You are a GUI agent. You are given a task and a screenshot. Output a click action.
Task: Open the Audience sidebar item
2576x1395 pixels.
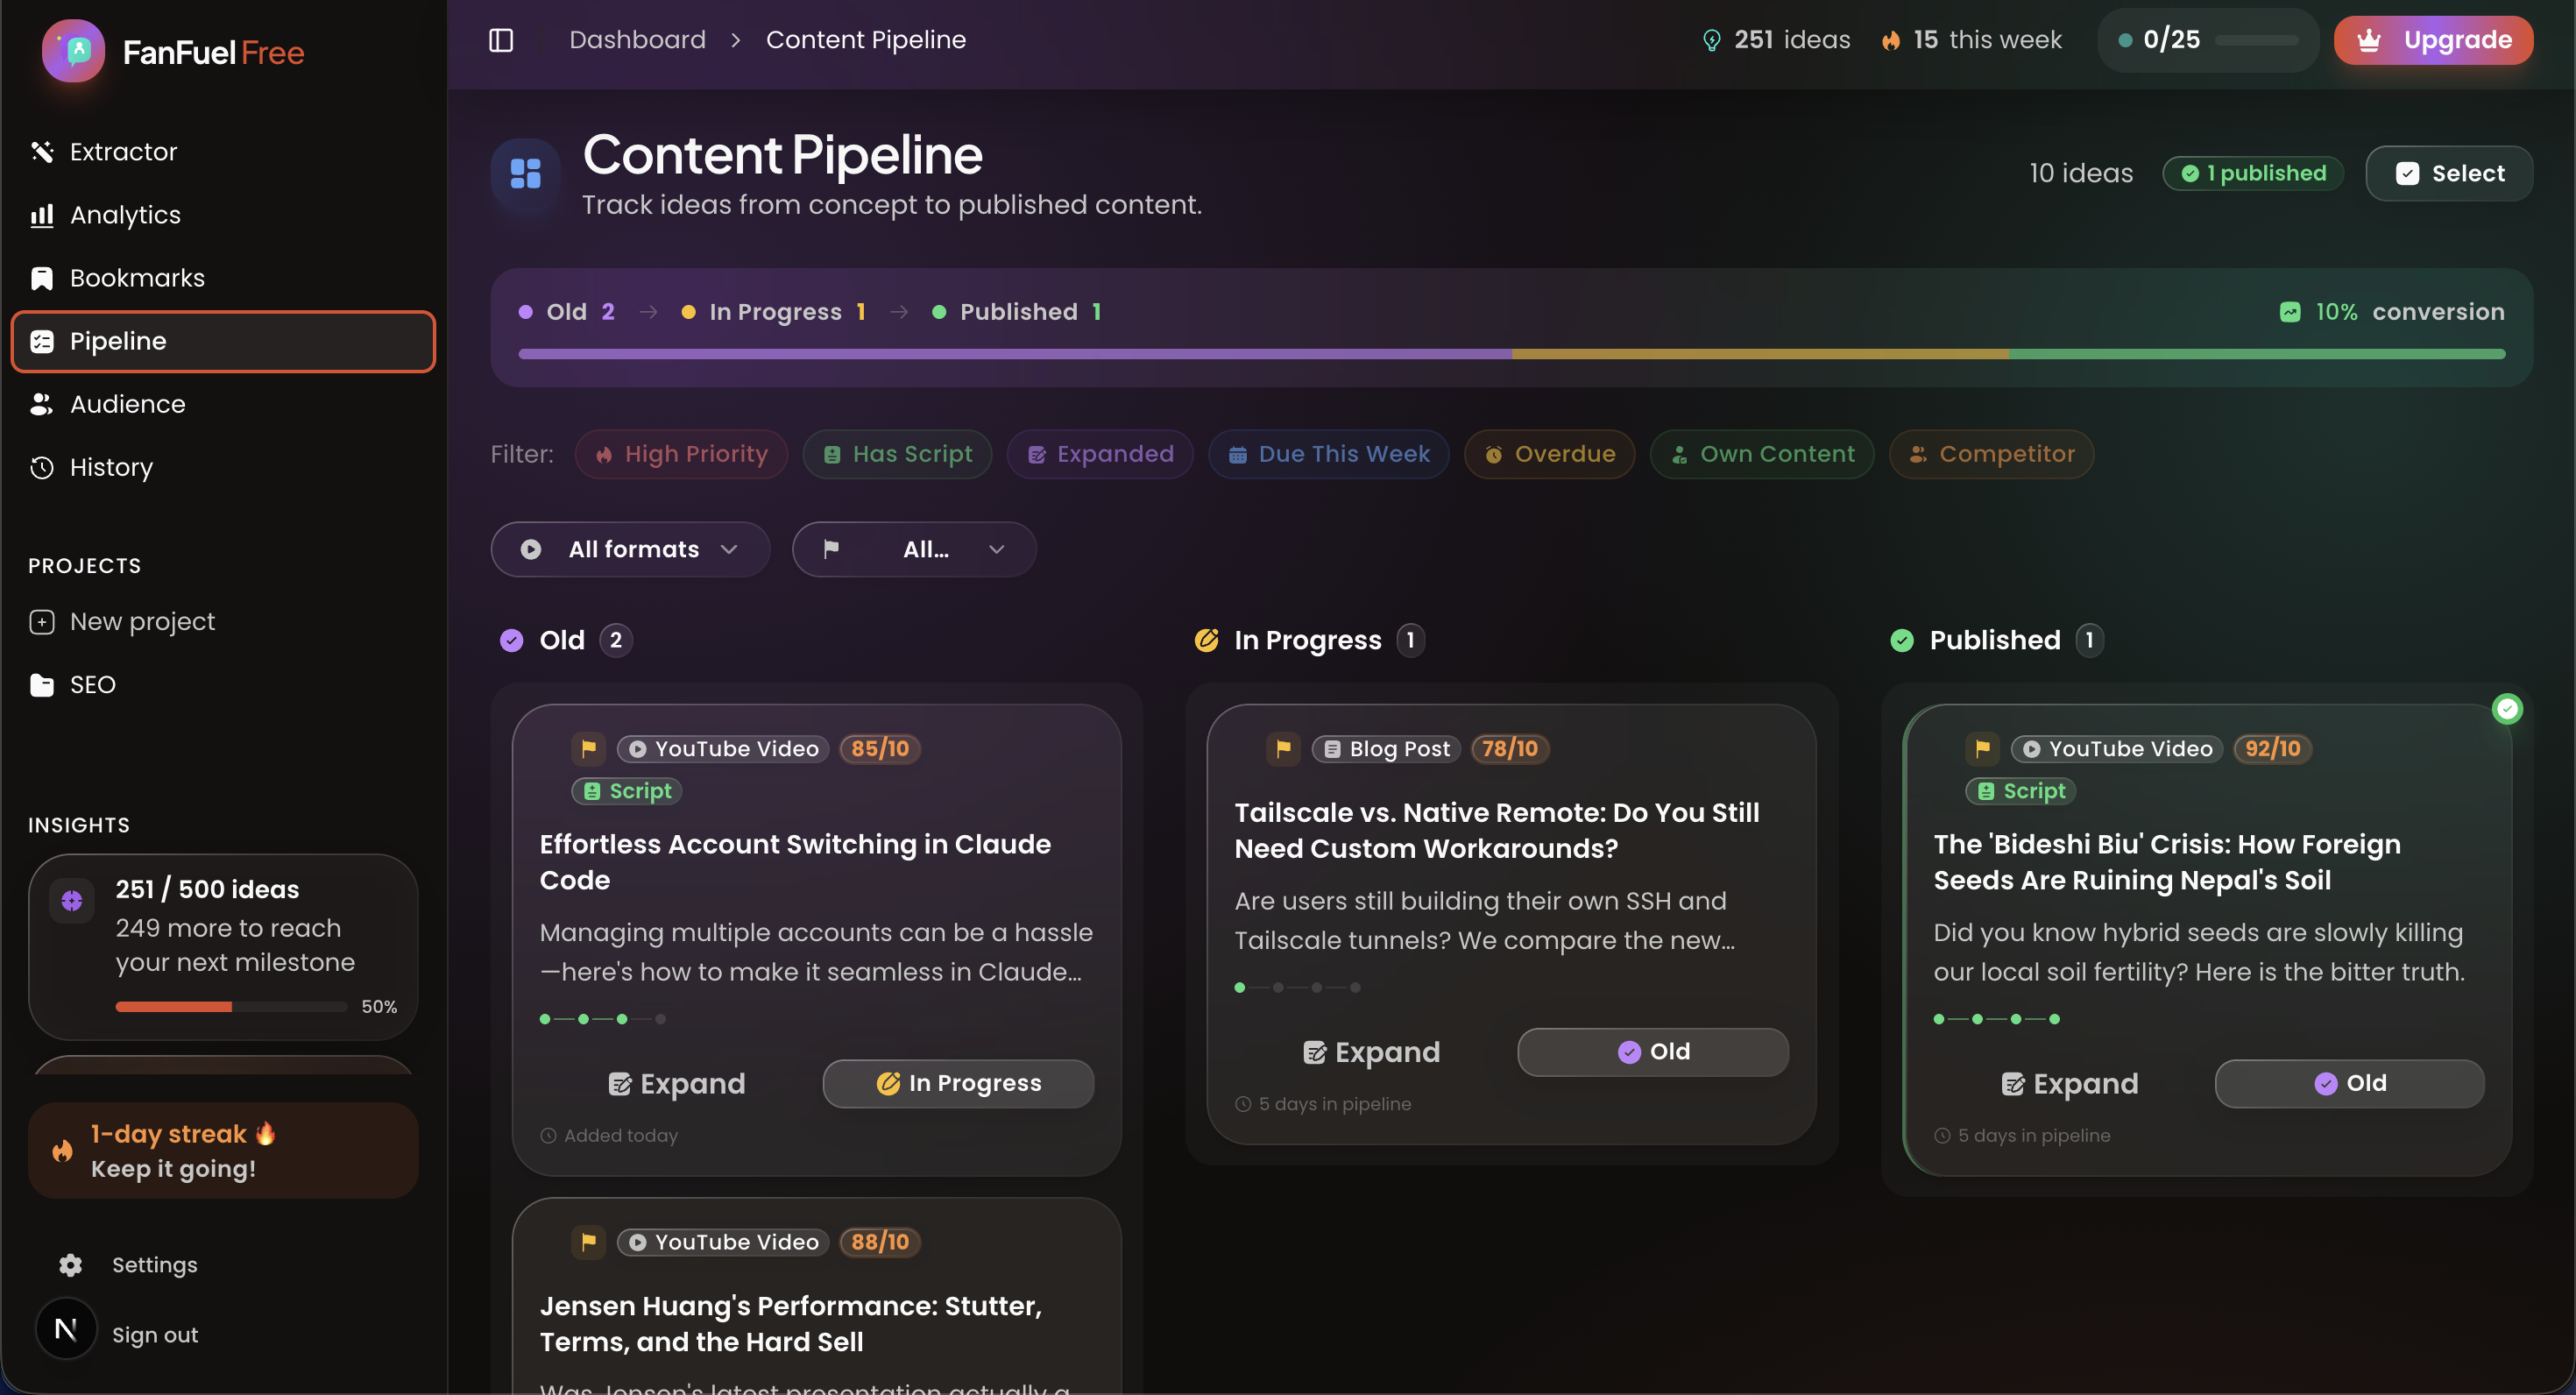127,404
